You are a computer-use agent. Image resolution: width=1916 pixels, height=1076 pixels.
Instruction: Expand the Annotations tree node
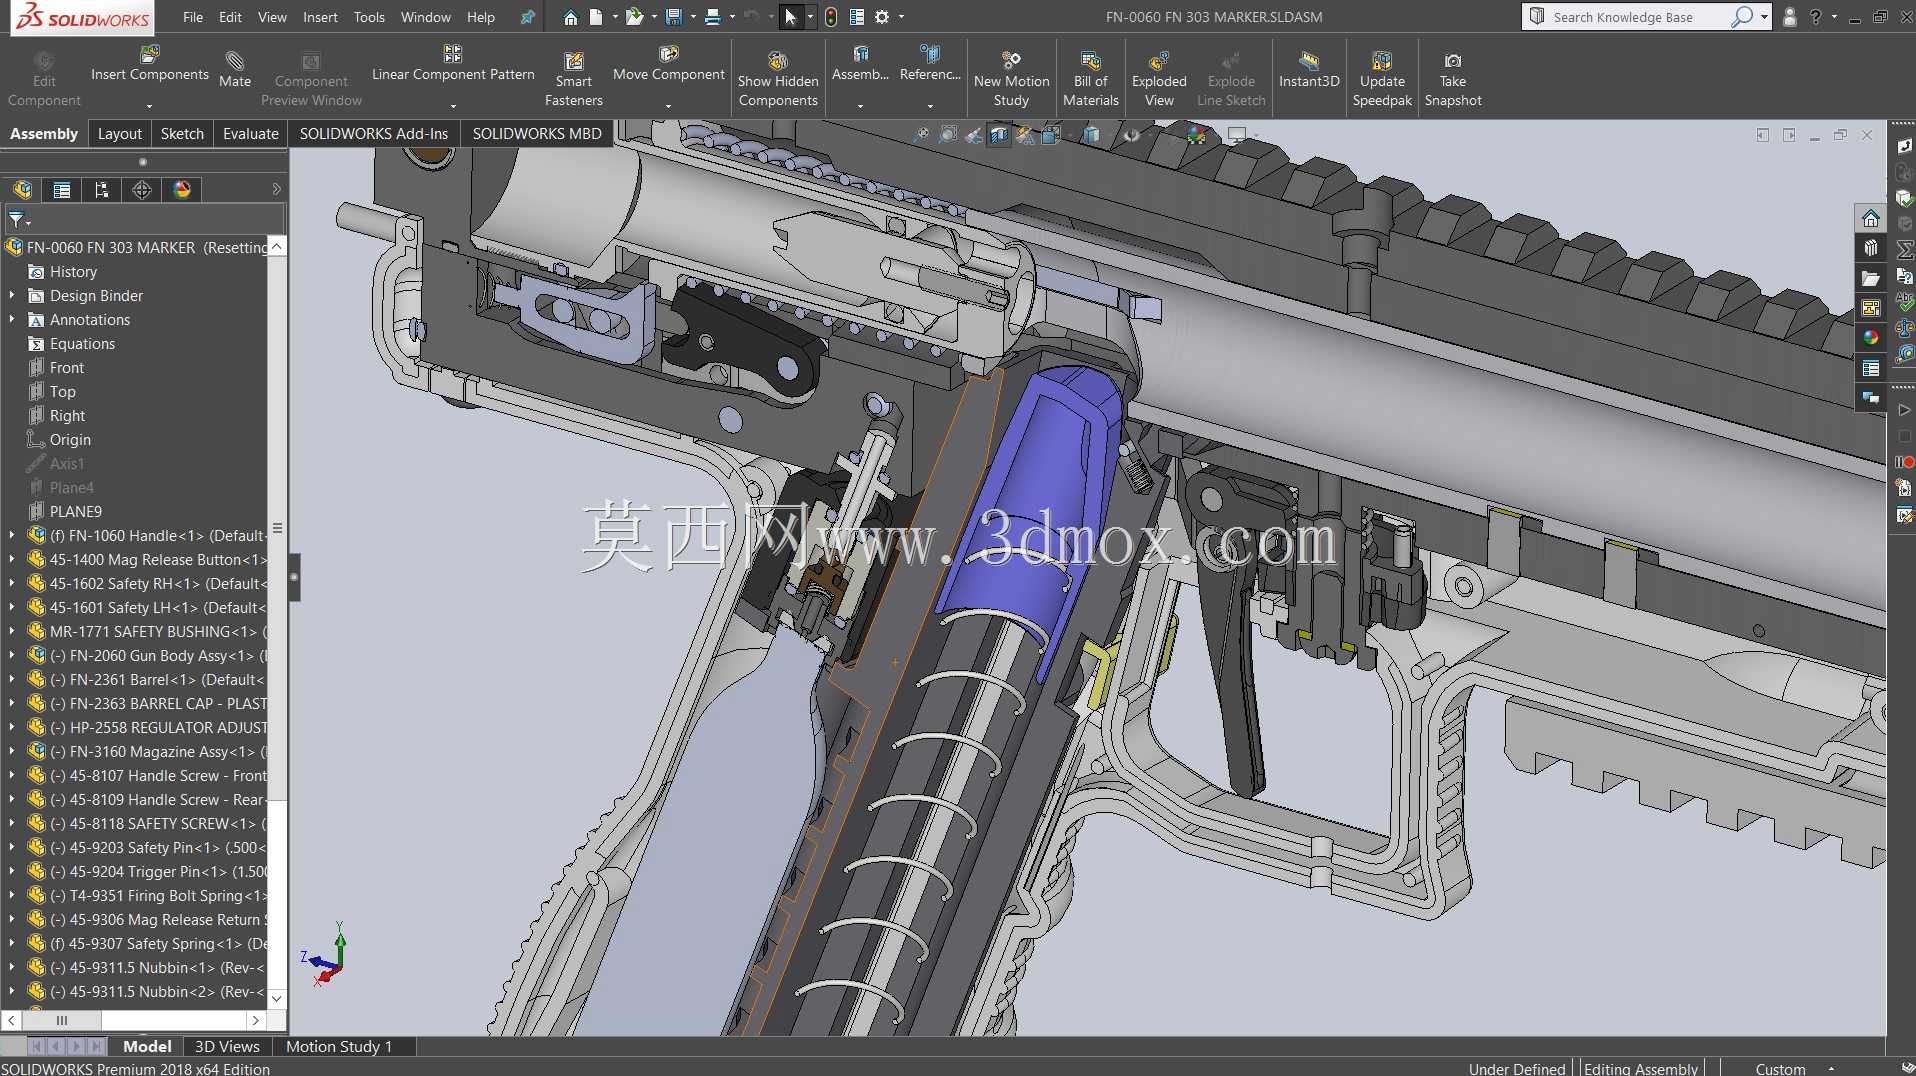pos(12,320)
